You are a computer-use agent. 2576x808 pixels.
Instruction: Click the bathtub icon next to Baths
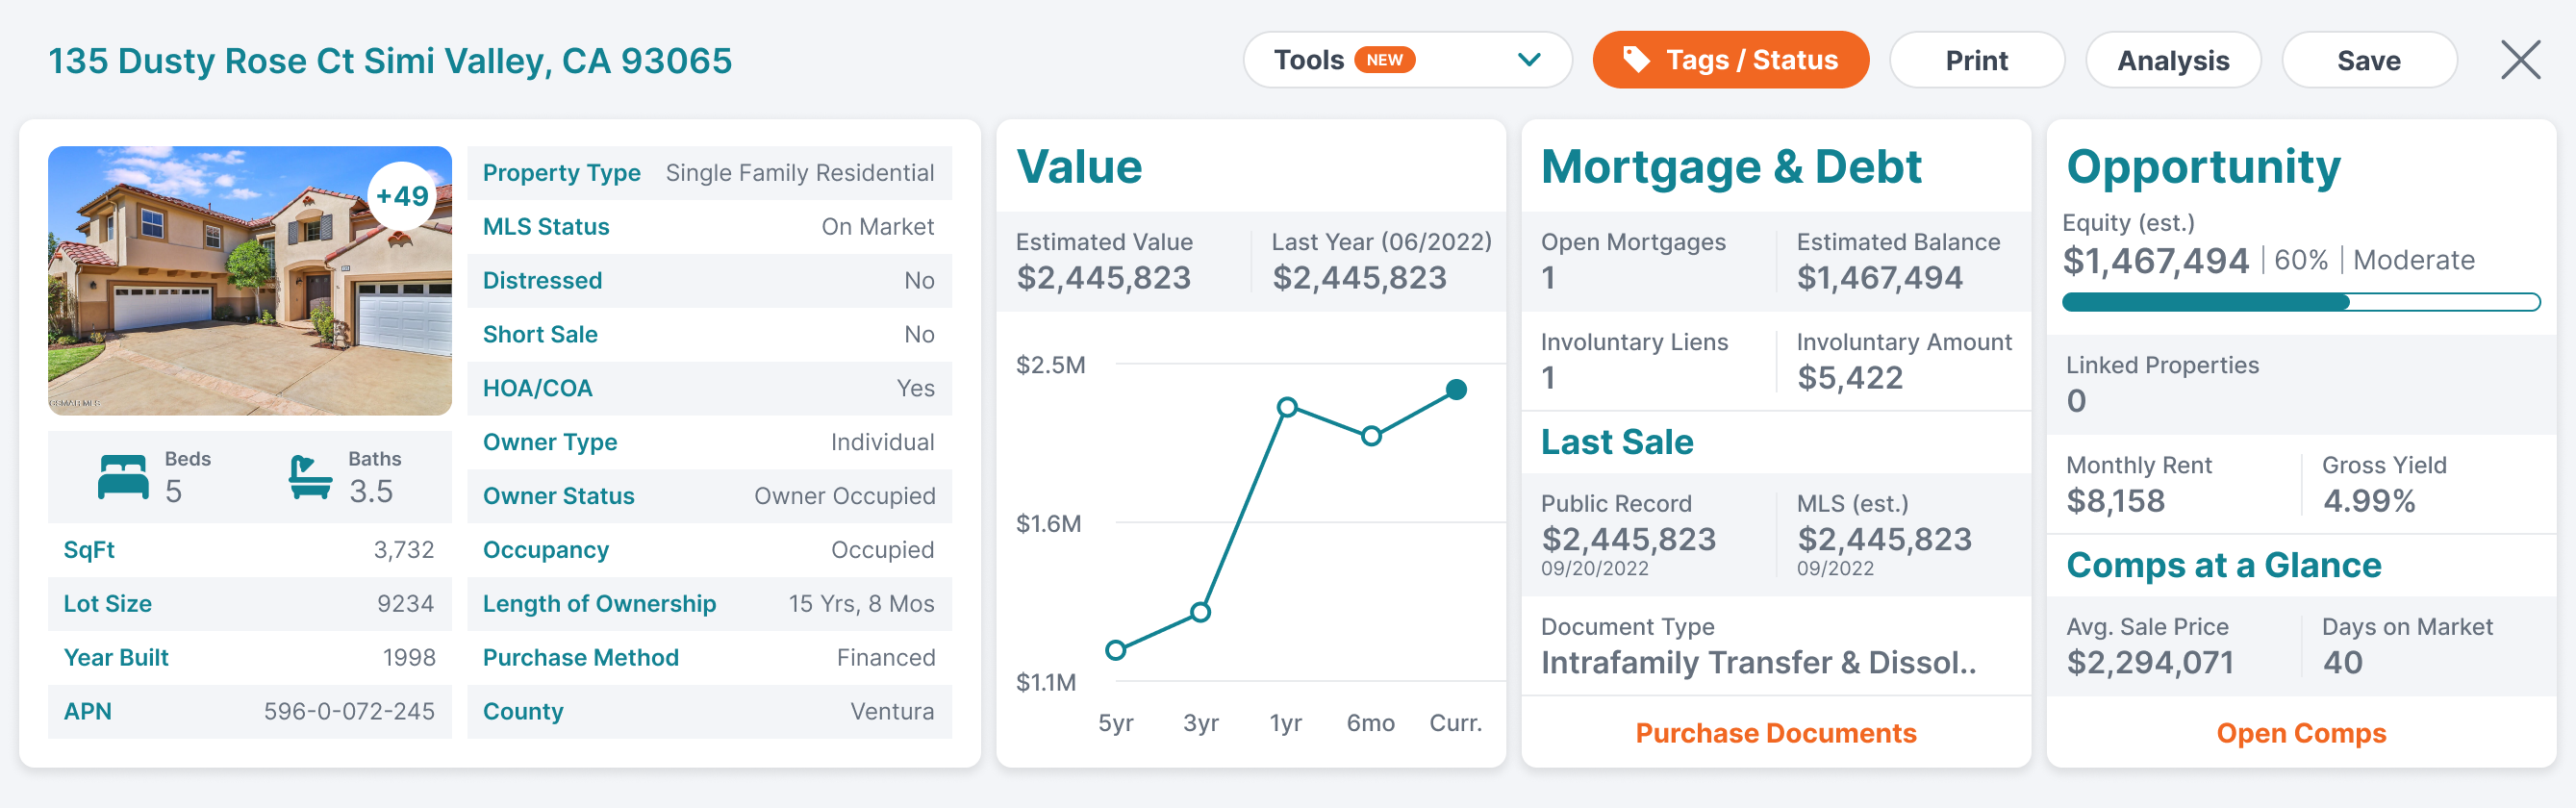(x=310, y=477)
